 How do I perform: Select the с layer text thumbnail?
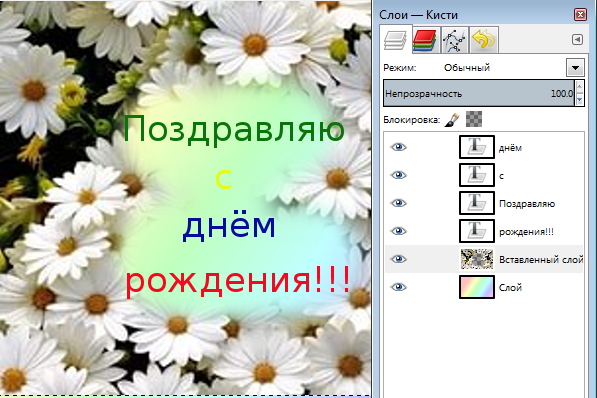tap(477, 175)
